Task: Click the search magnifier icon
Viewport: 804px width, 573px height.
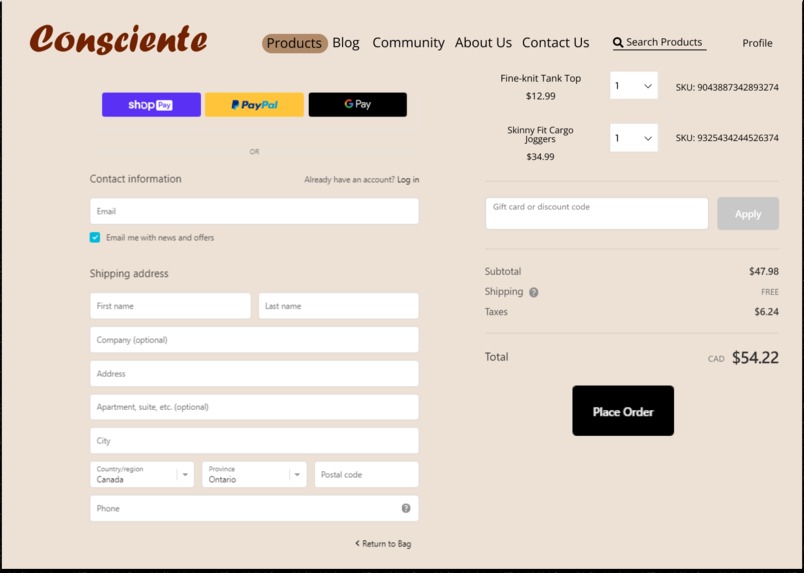Action: (618, 43)
